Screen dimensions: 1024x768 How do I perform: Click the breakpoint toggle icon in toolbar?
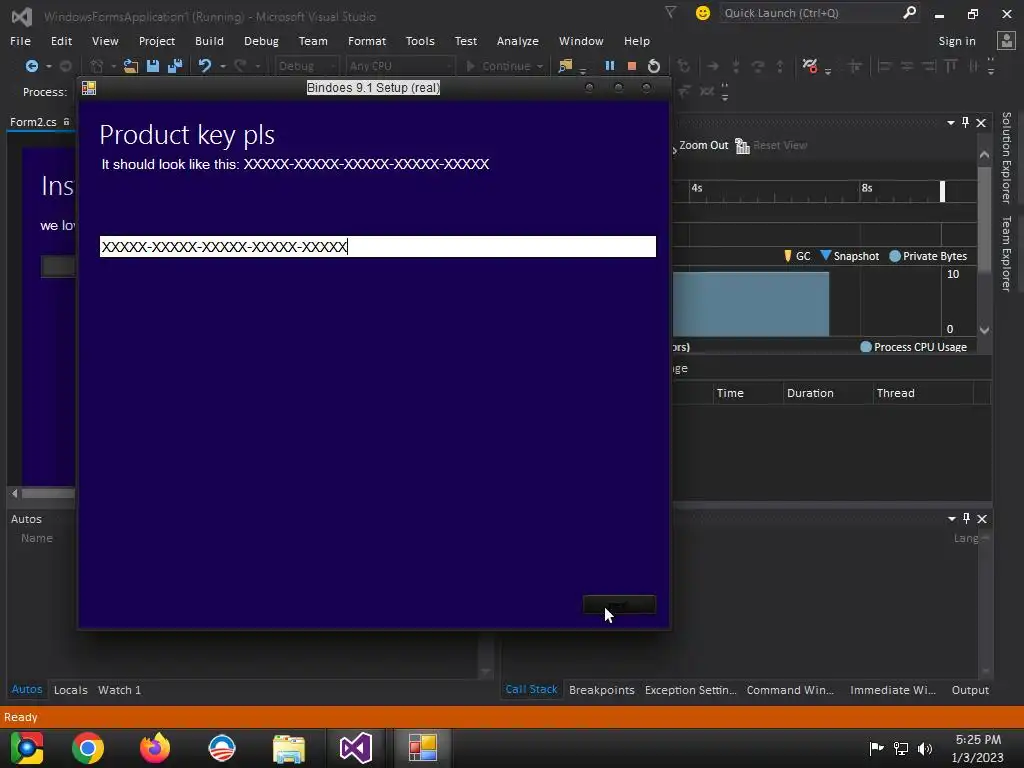[810, 66]
